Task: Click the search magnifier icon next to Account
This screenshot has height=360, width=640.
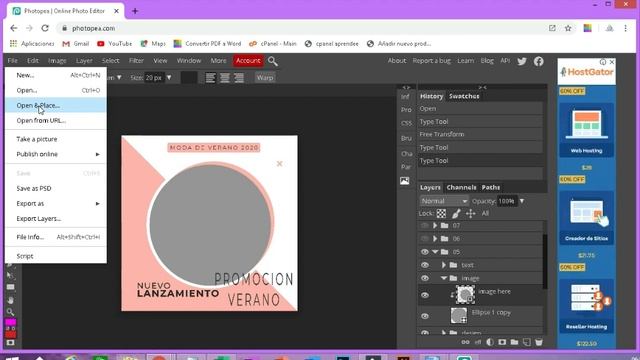Action: (x=273, y=61)
